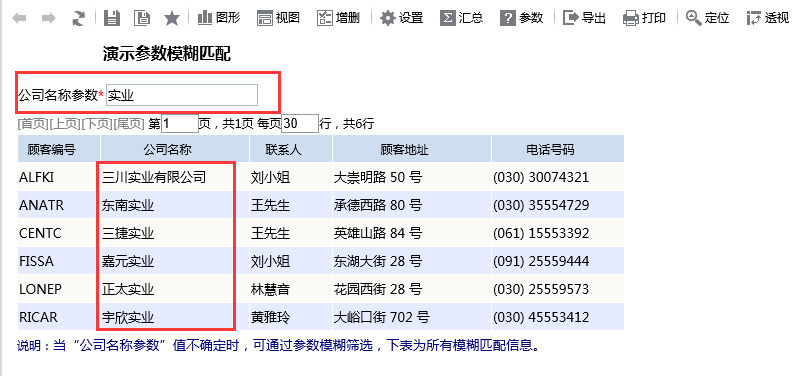This screenshot has height=376, width=812.
Task: Click the rows-per-page input box
Action: coord(300,124)
